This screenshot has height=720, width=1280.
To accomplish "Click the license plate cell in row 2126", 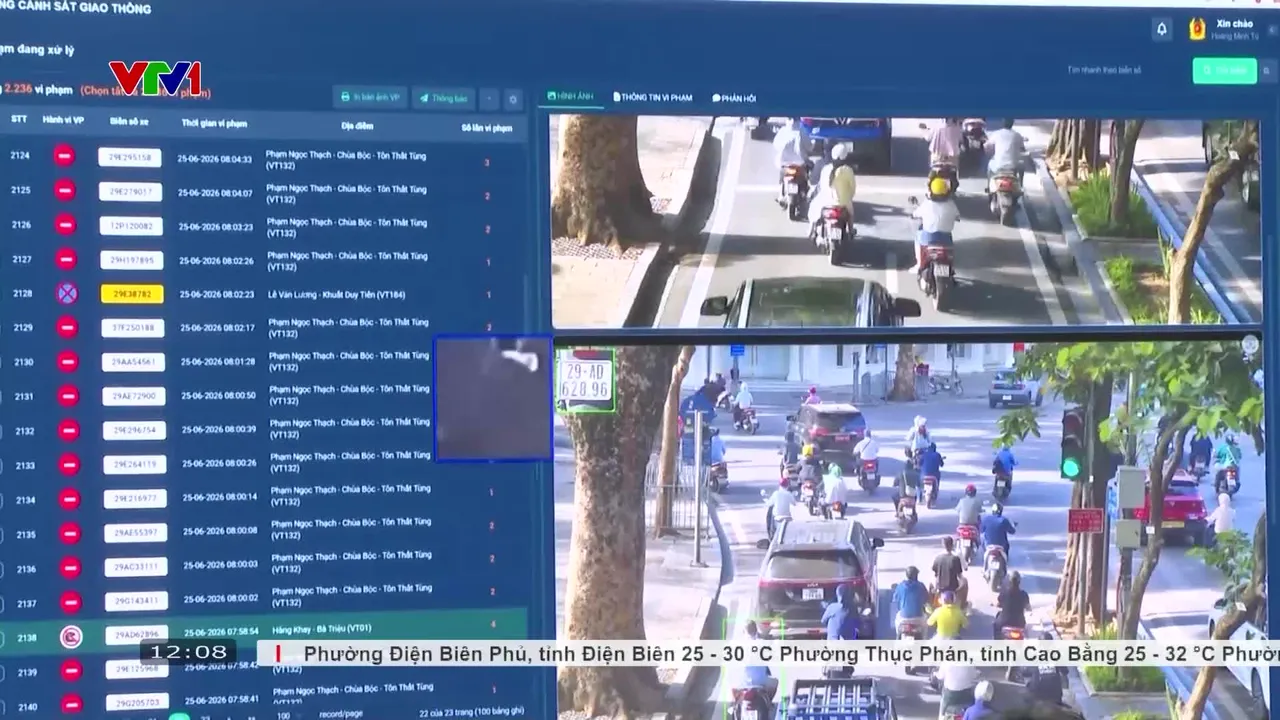I will 131,226.
